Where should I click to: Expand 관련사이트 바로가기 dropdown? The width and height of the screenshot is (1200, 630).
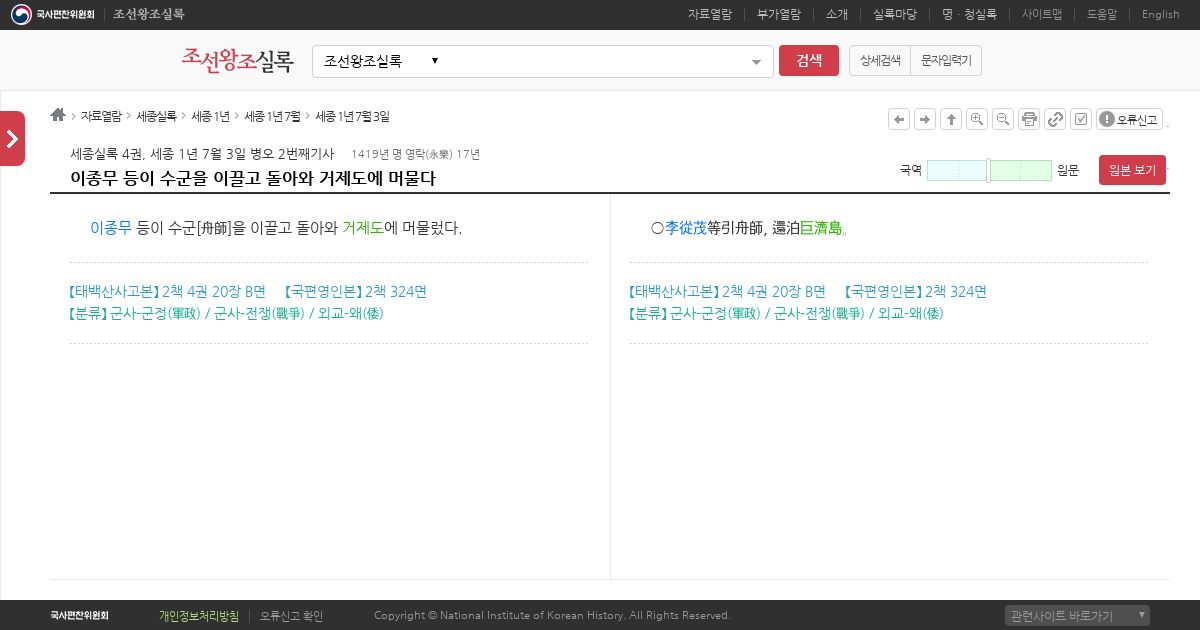[x=1077, y=615]
